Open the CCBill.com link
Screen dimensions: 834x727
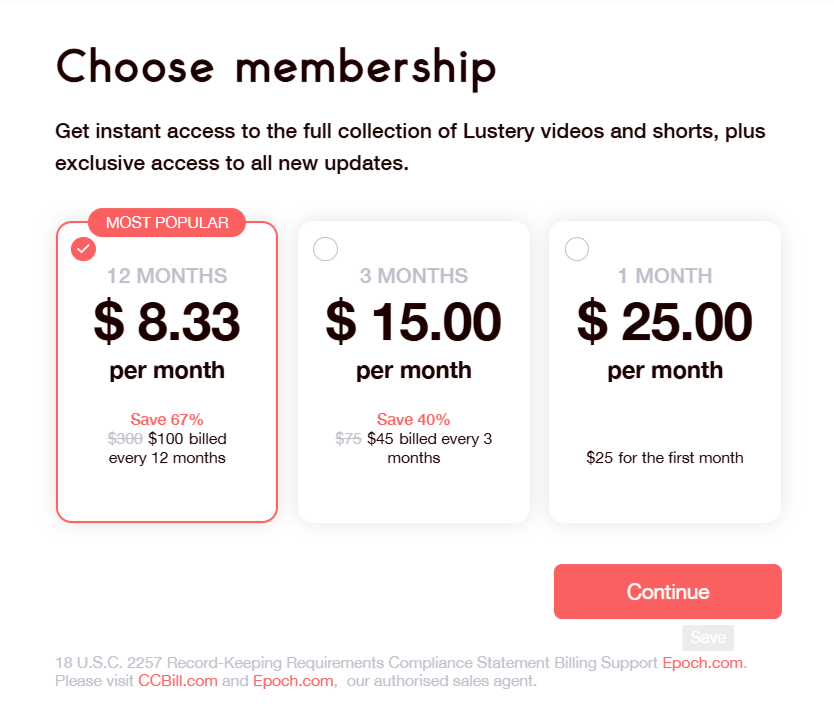178,681
